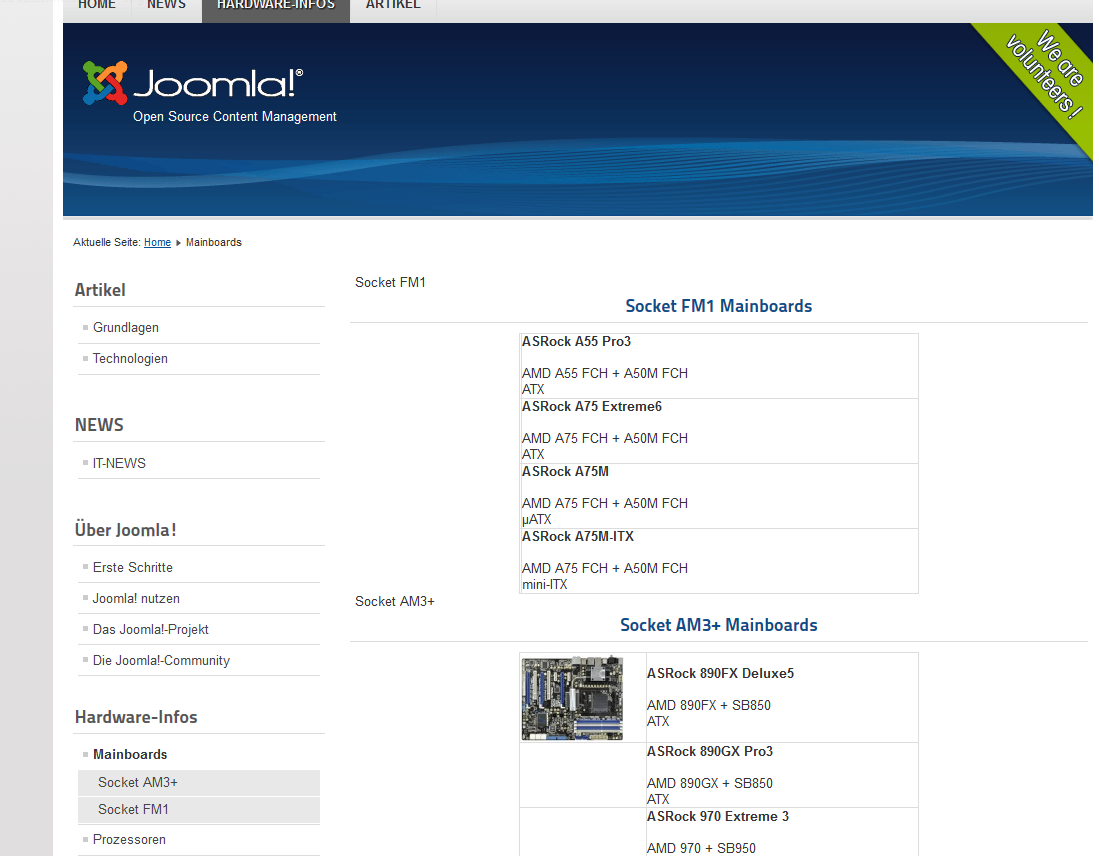Click the 'Socket AM3+' label above the second table
Screen dimensions: 1099x856
(395, 602)
